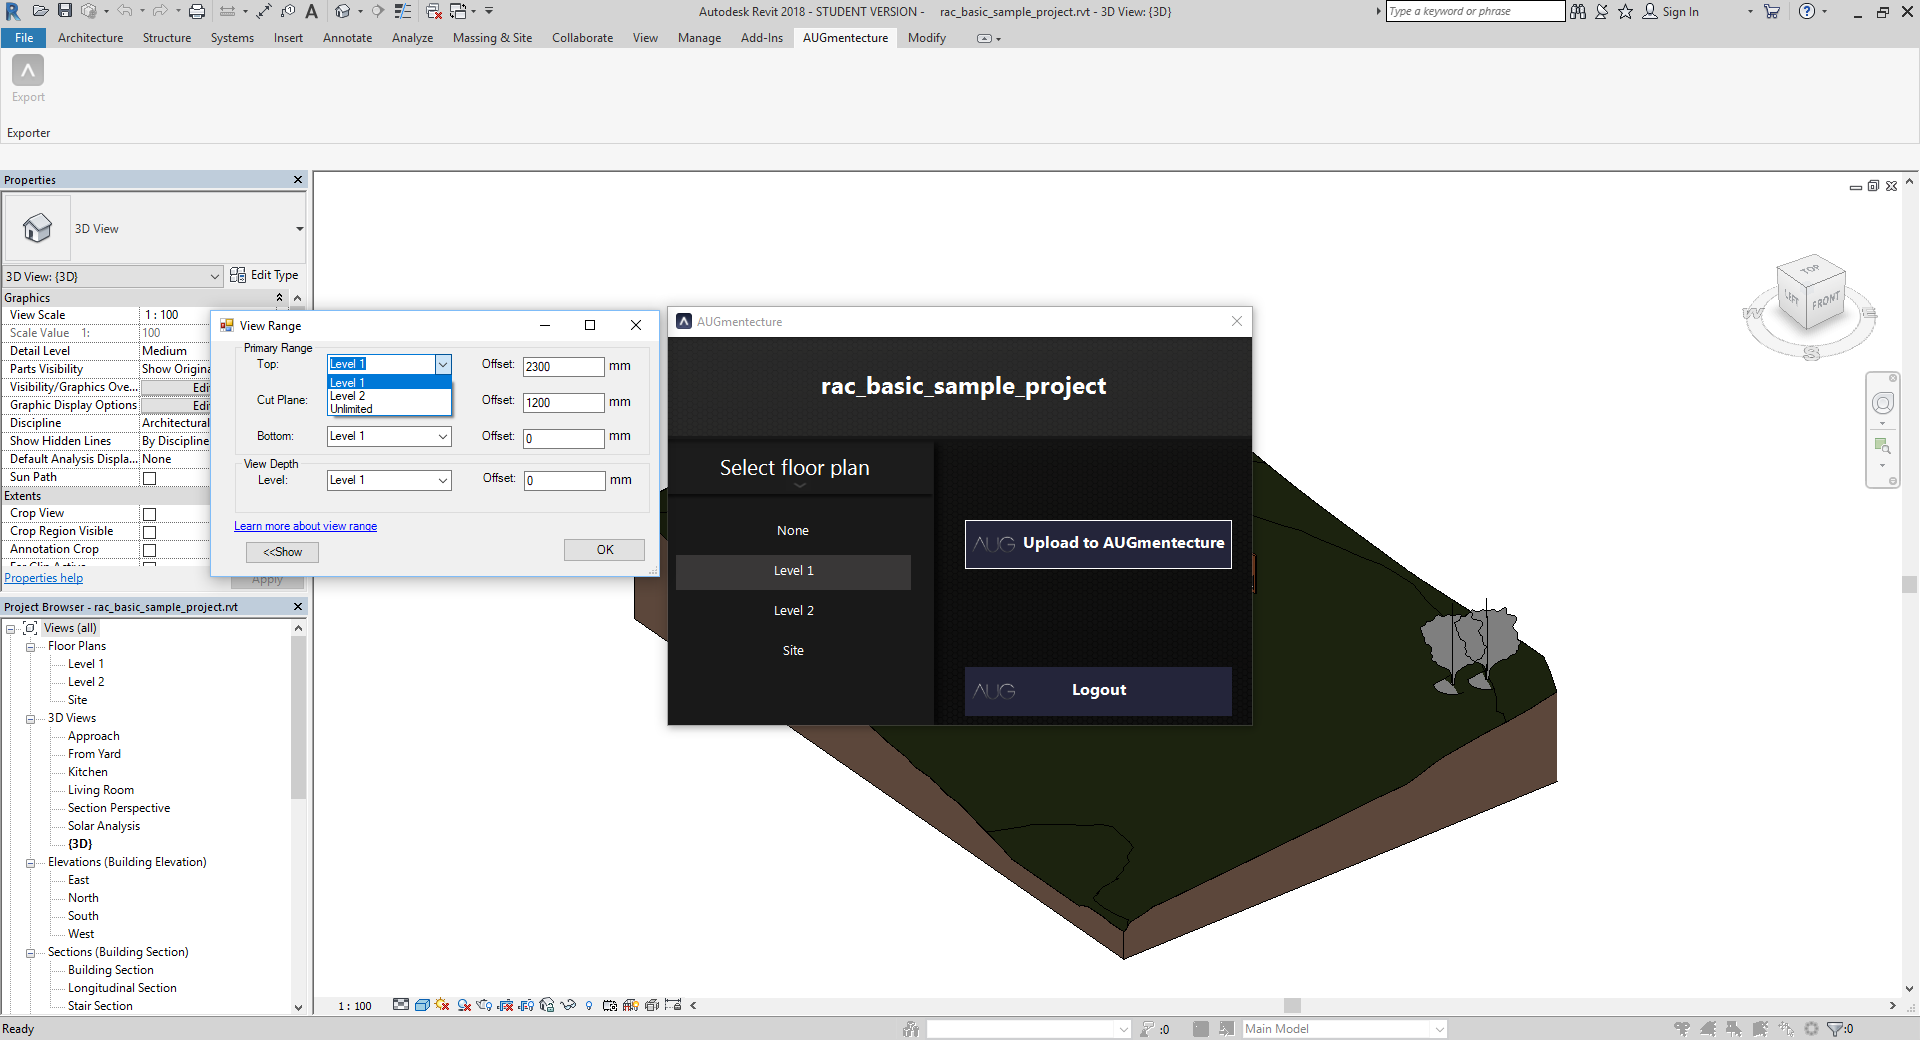Open Help question mark icon

click(1807, 11)
